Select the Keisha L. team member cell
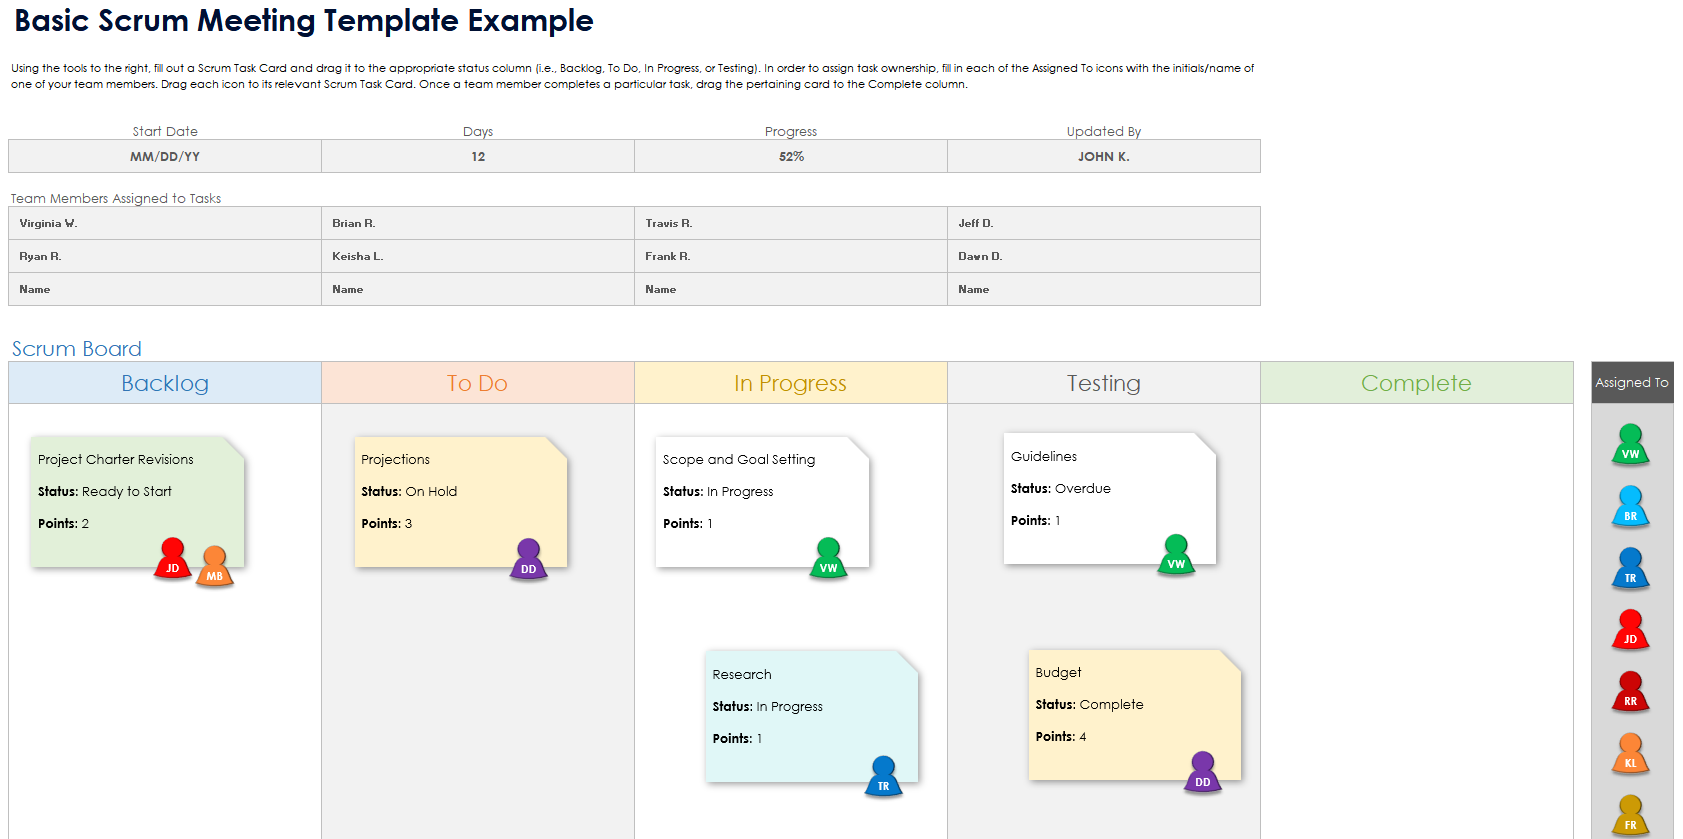This screenshot has width=1683, height=839. 477,256
